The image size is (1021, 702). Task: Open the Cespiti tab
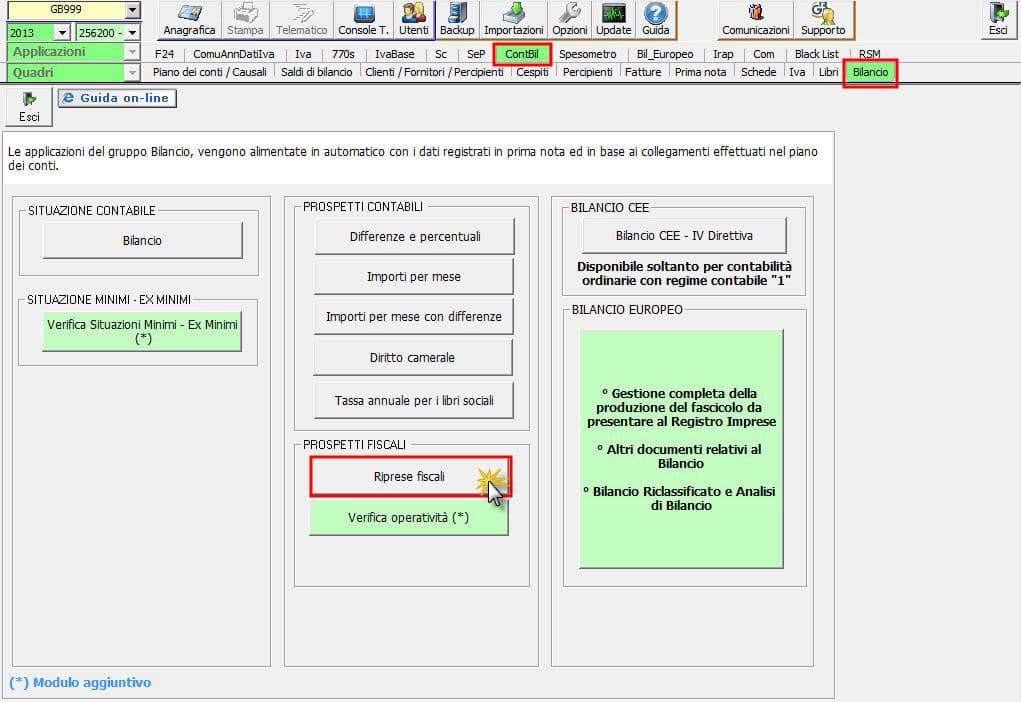[532, 73]
